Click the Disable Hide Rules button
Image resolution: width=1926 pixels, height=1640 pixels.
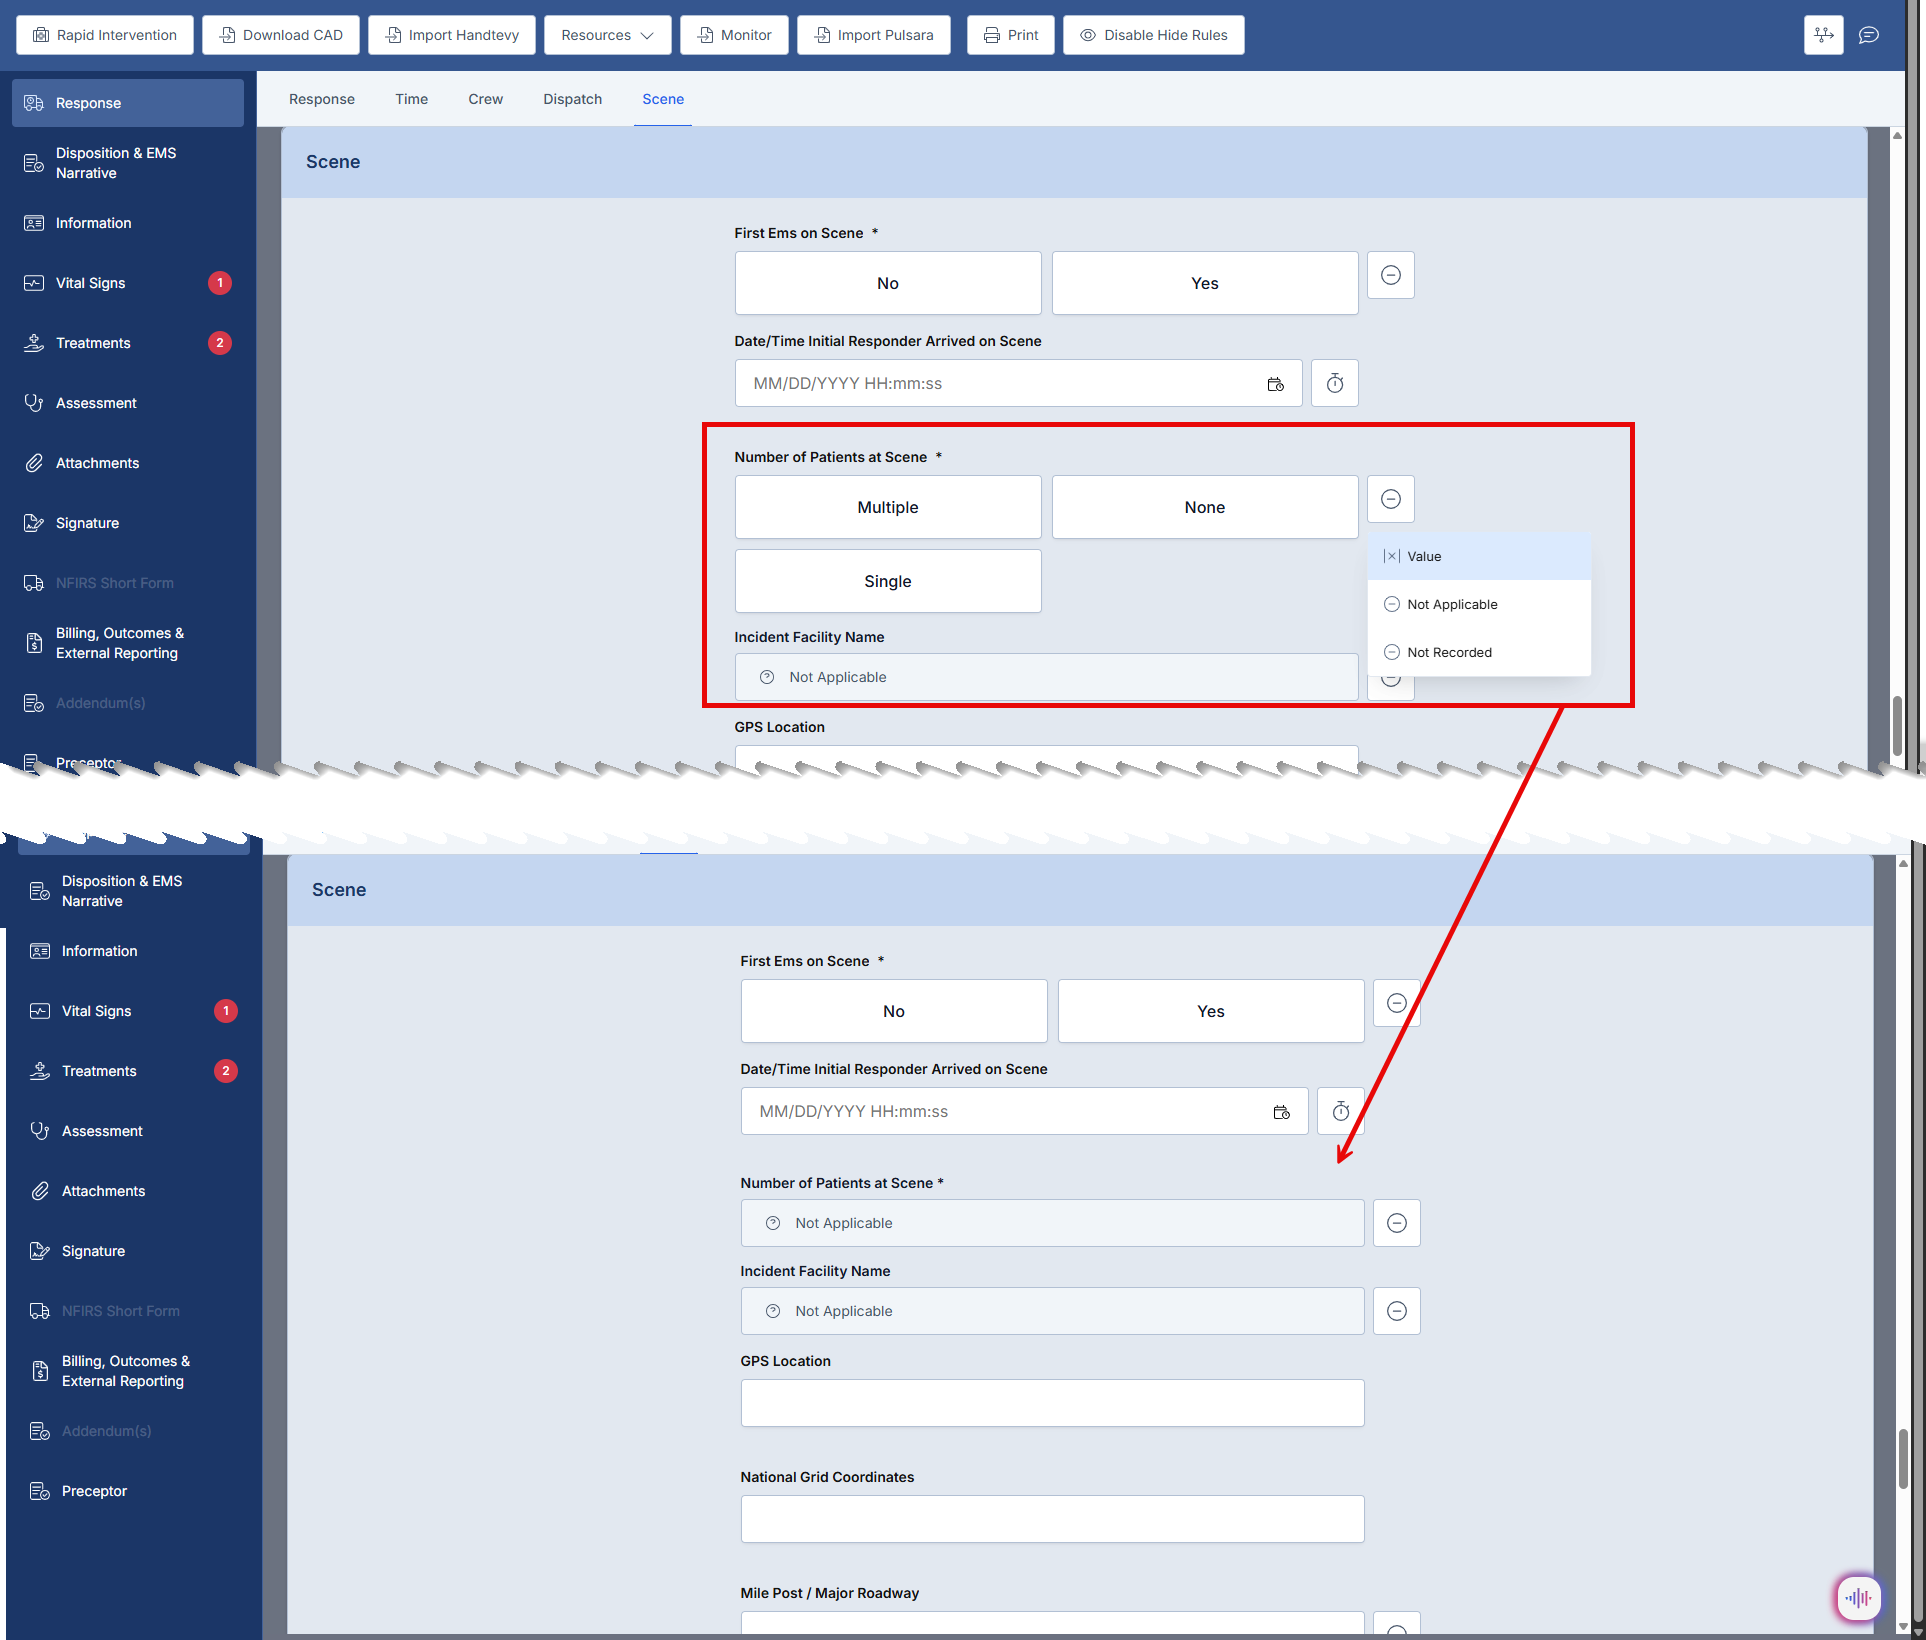click(1153, 35)
